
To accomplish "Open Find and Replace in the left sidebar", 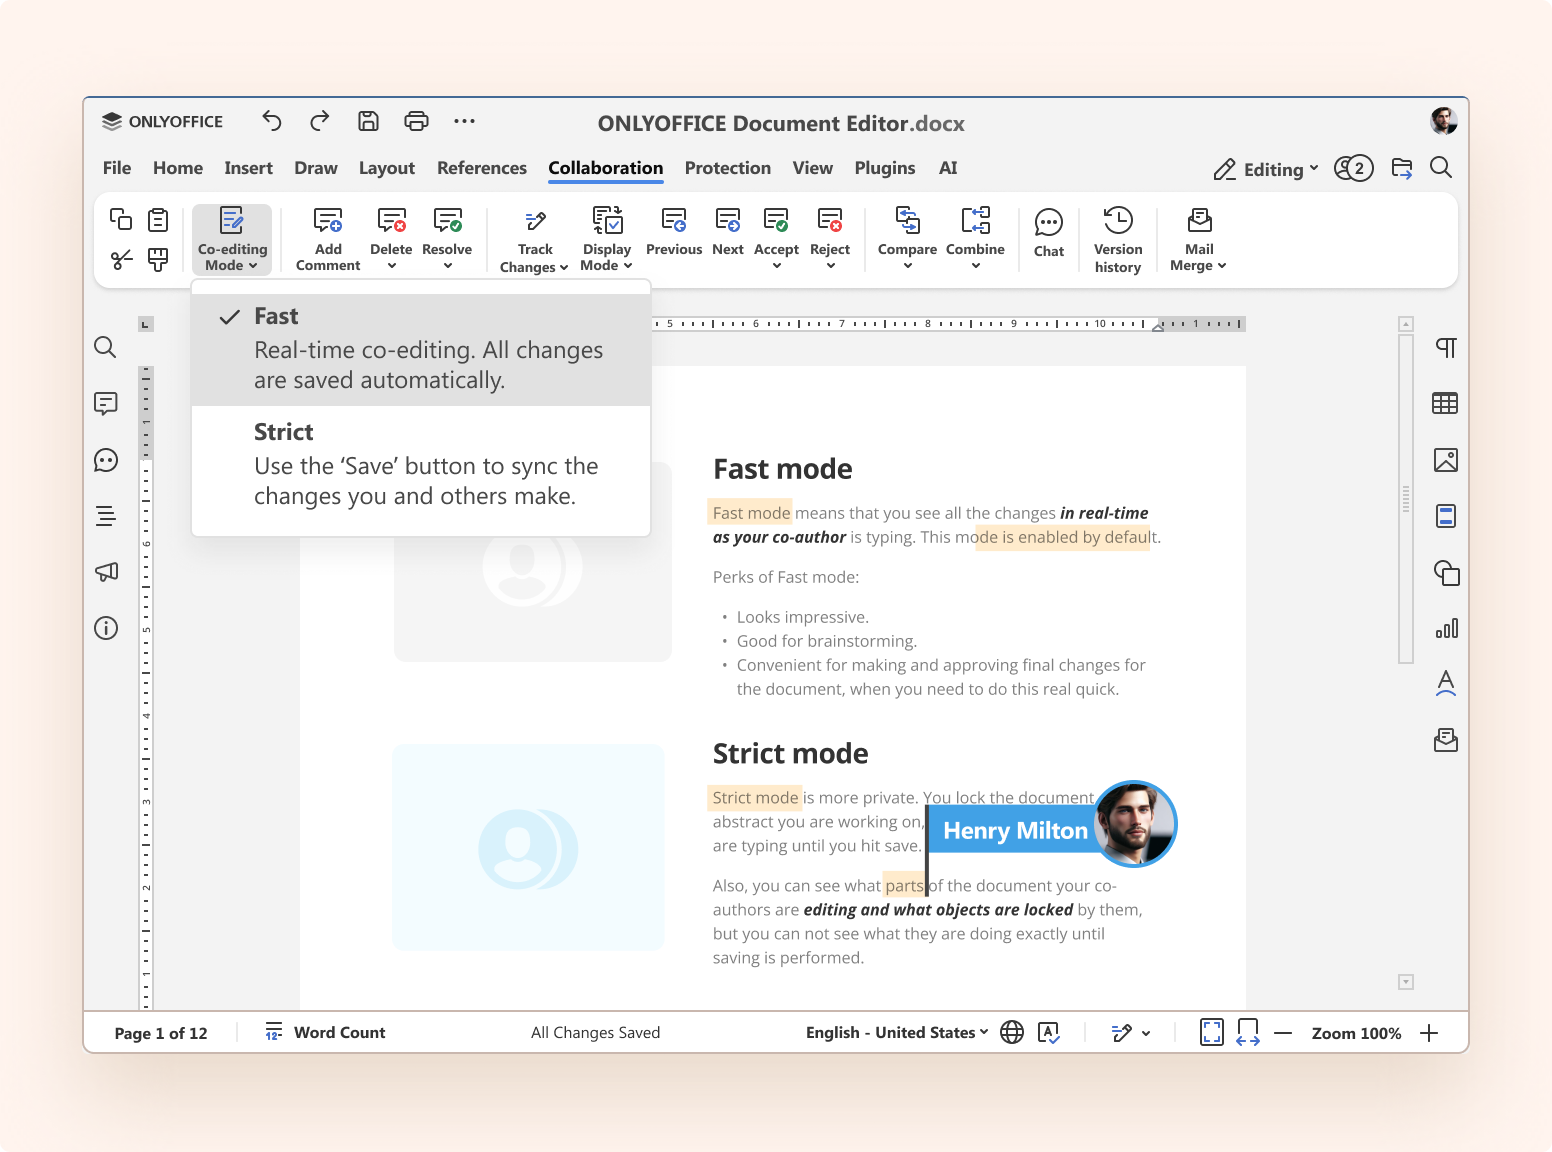I will coord(105,347).
